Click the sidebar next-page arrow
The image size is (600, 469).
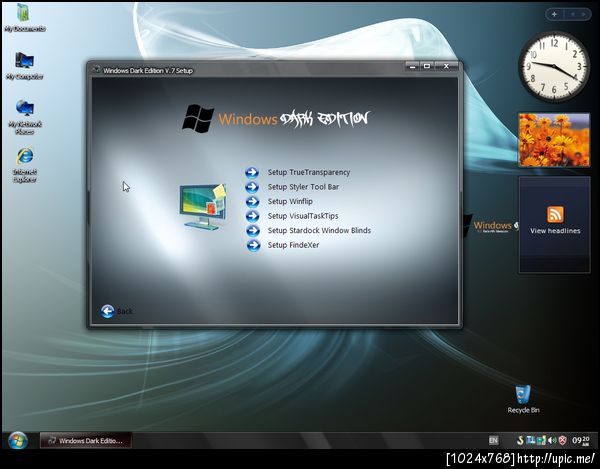584,15
